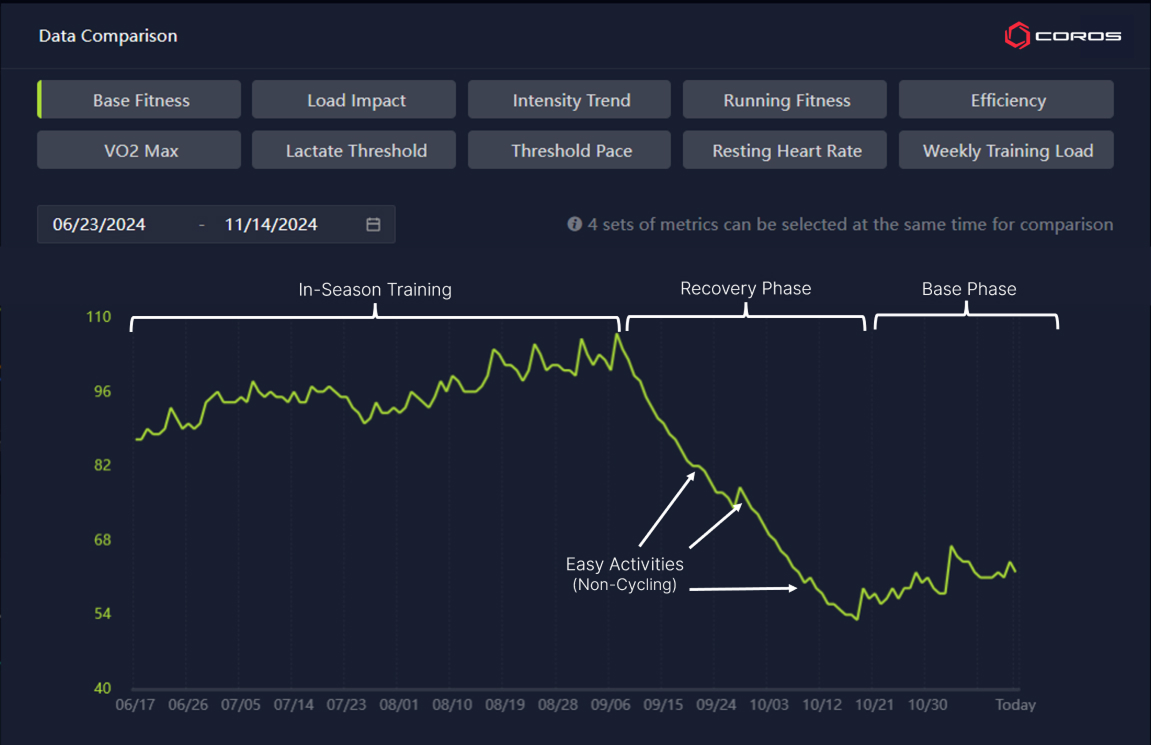Edit the end date 11/14/2024

pyautogui.click(x=271, y=225)
